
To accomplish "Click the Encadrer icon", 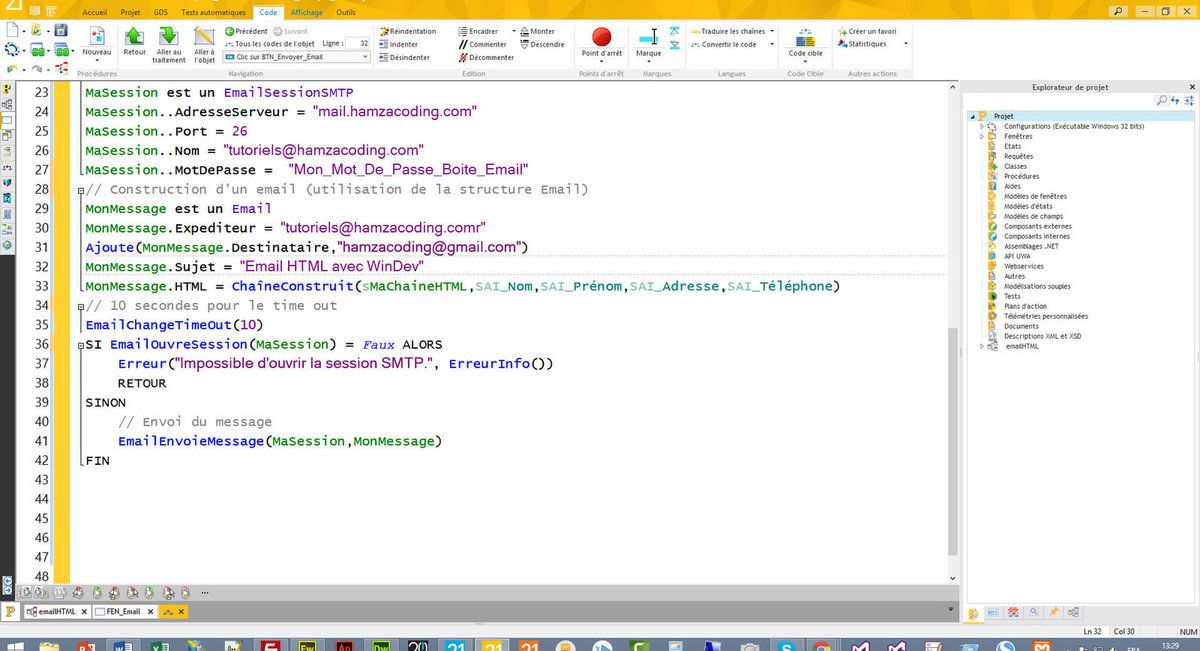I will (x=486, y=31).
